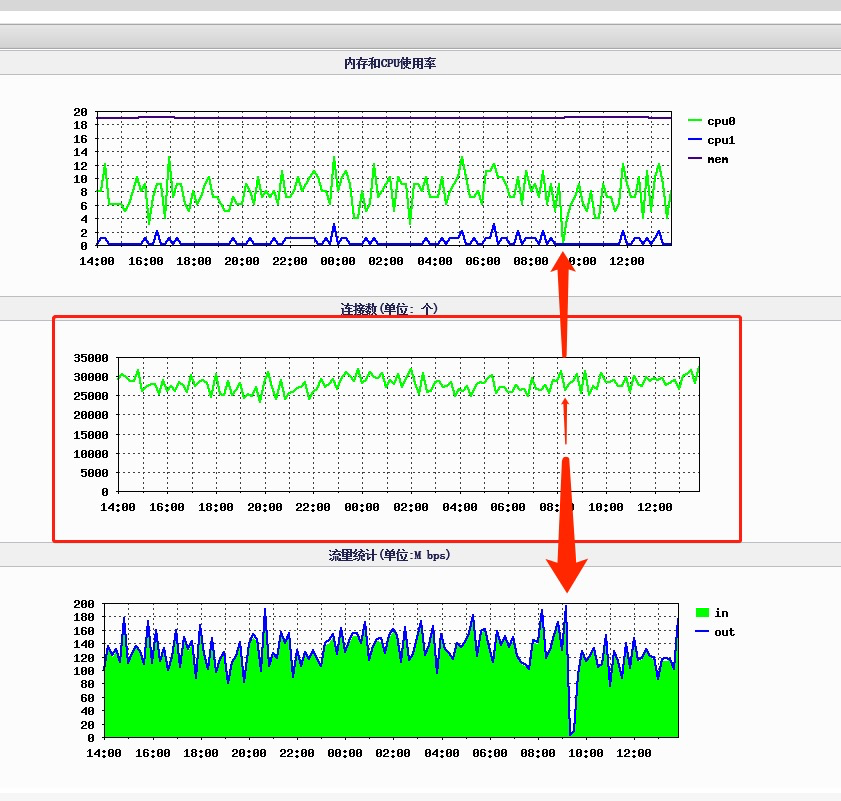The width and height of the screenshot is (841, 801).
Task: Click the 'out' legend line marker
Action: pos(702,631)
